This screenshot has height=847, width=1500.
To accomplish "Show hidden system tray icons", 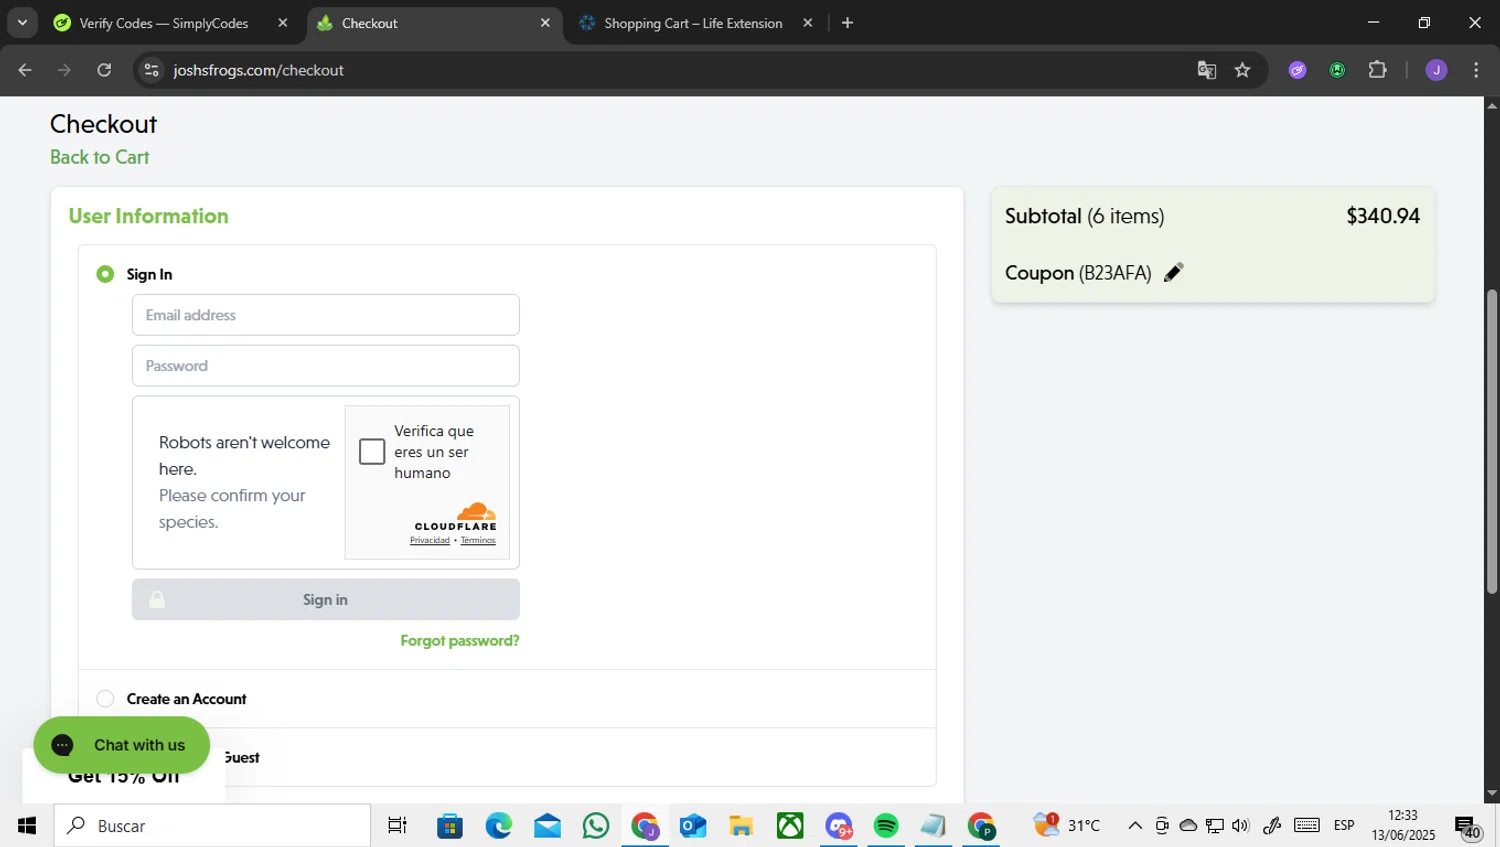I will [x=1135, y=826].
